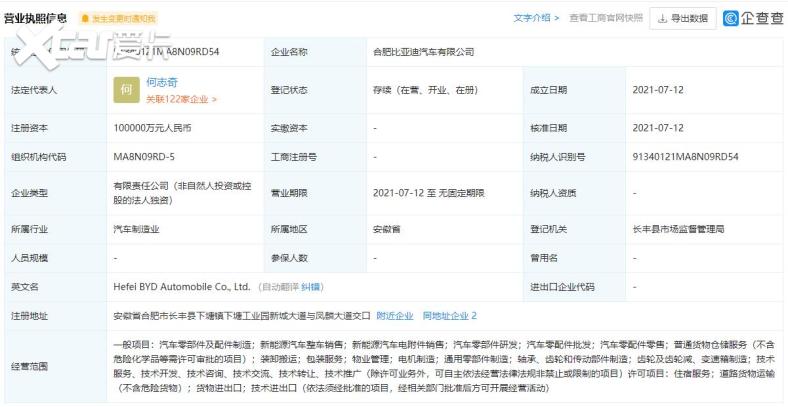This screenshot has width=788, height=407.
Task: Click the 实缴资本 label cell
Action: [315, 128]
